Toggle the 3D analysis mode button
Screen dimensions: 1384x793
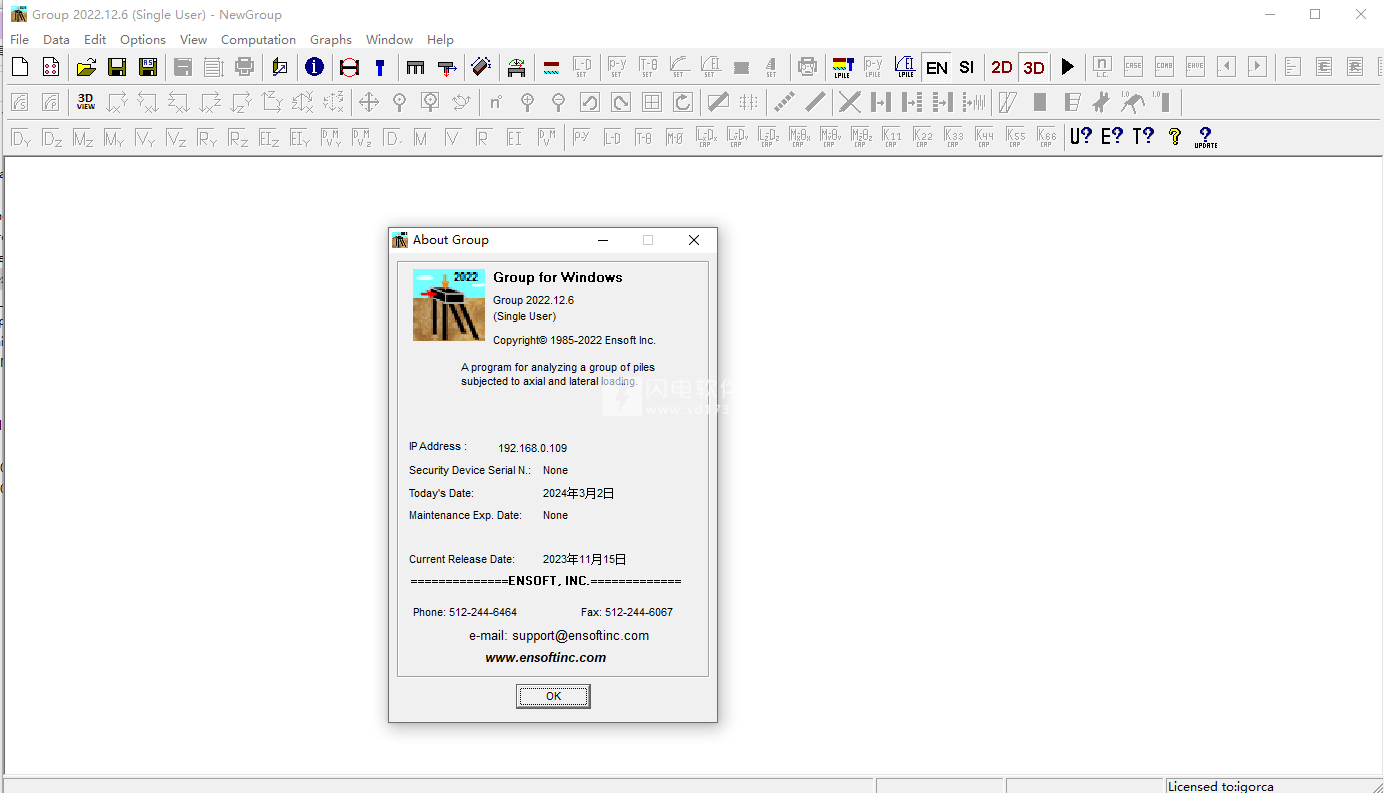click(1034, 67)
